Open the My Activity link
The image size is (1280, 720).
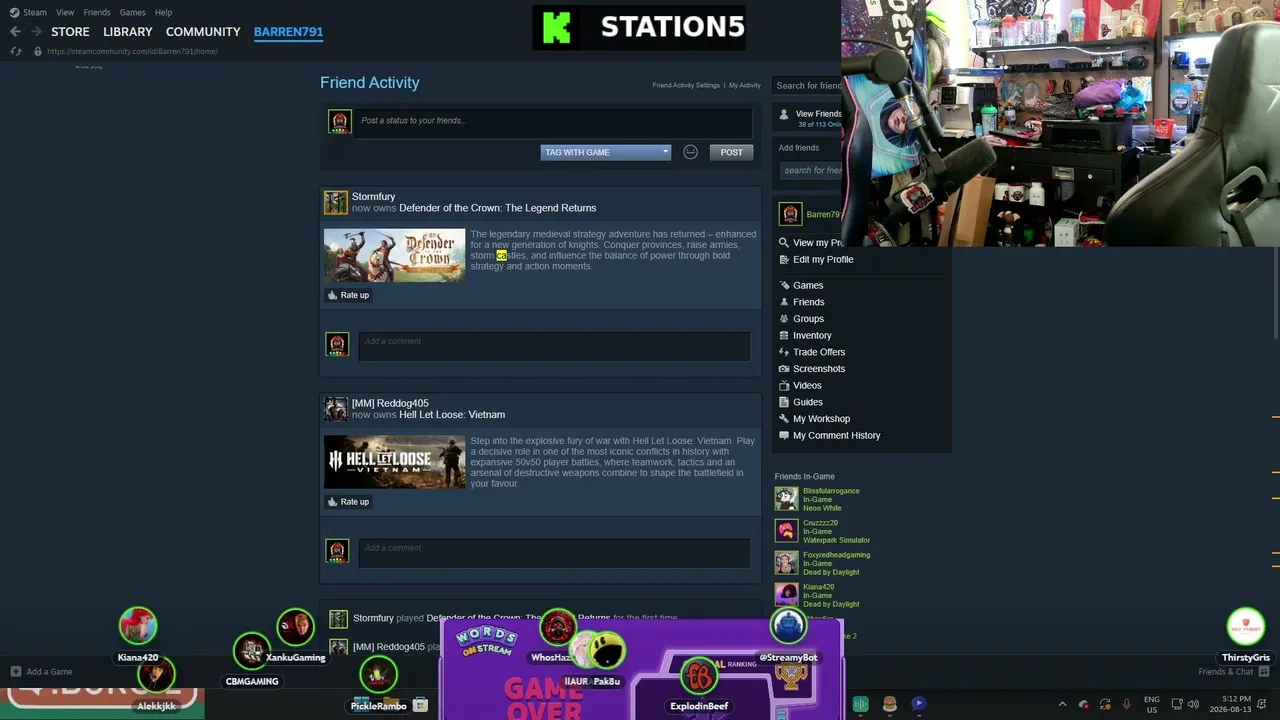(745, 85)
